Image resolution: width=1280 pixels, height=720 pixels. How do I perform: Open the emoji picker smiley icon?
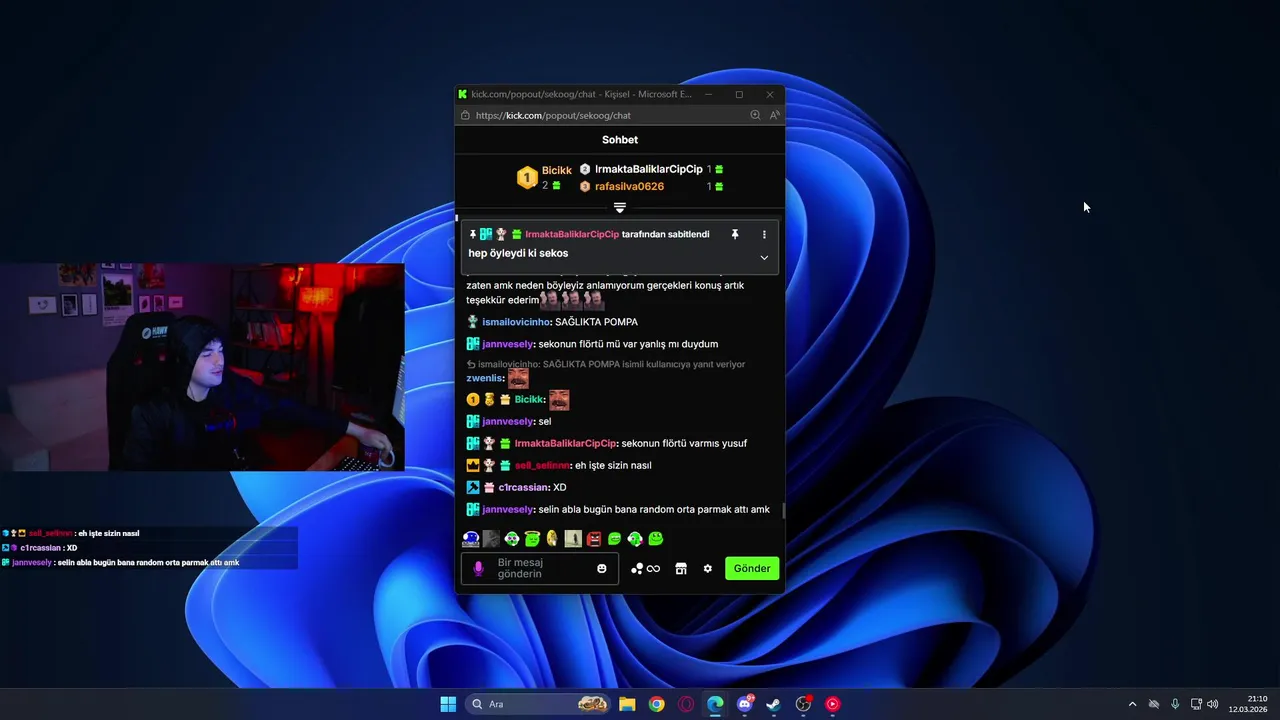pos(602,568)
